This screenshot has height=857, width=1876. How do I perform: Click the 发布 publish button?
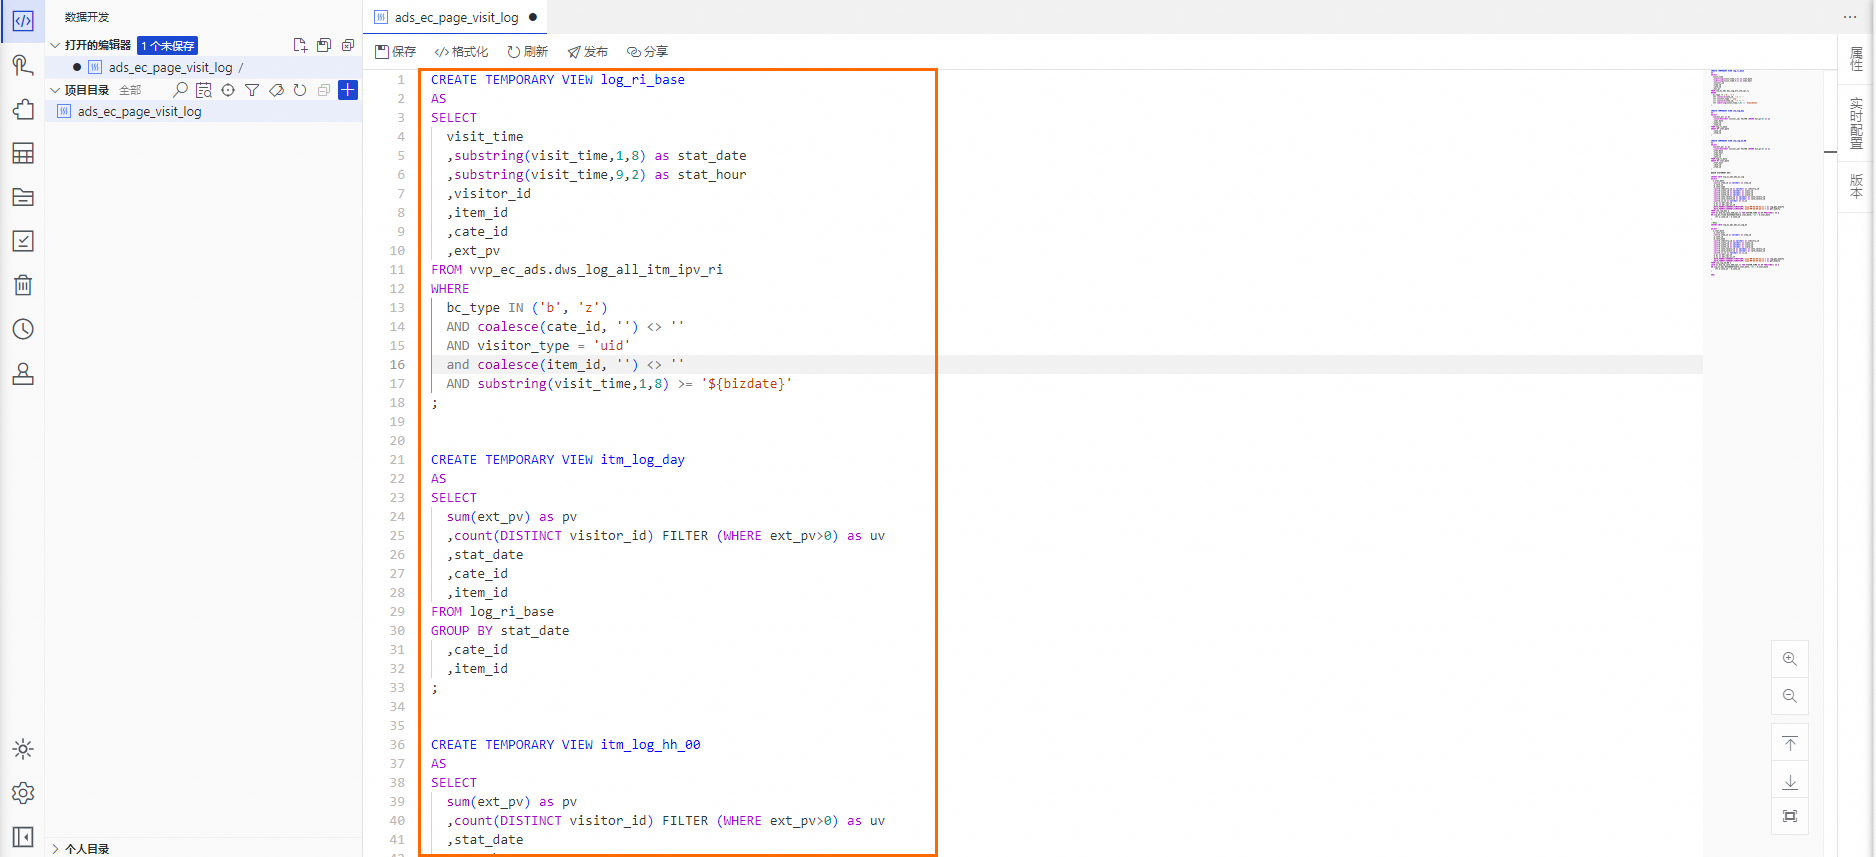pos(588,51)
